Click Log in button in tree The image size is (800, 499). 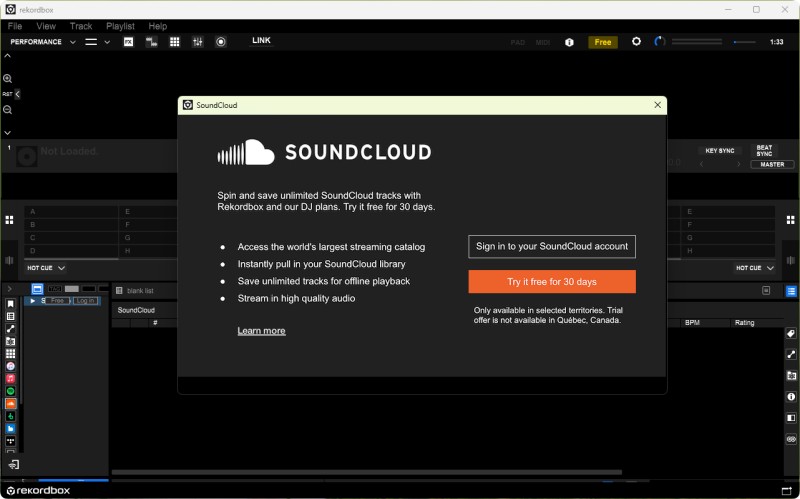[x=85, y=301]
